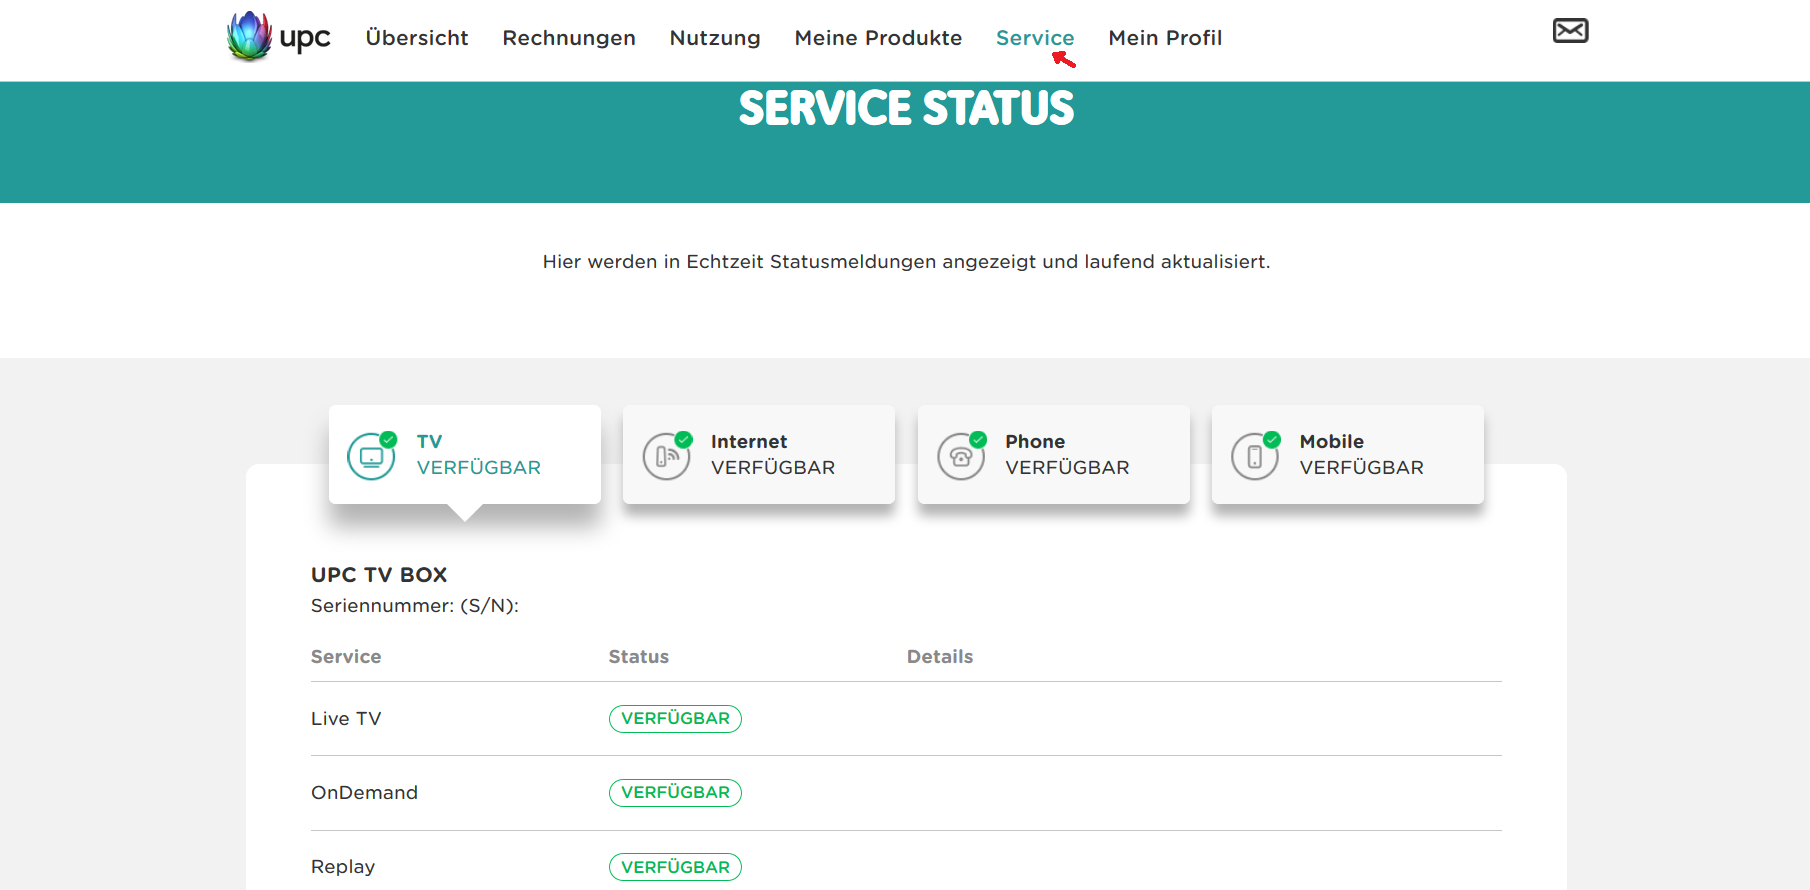
Task: Click the SERVICE STATUS banner title
Action: (x=906, y=108)
